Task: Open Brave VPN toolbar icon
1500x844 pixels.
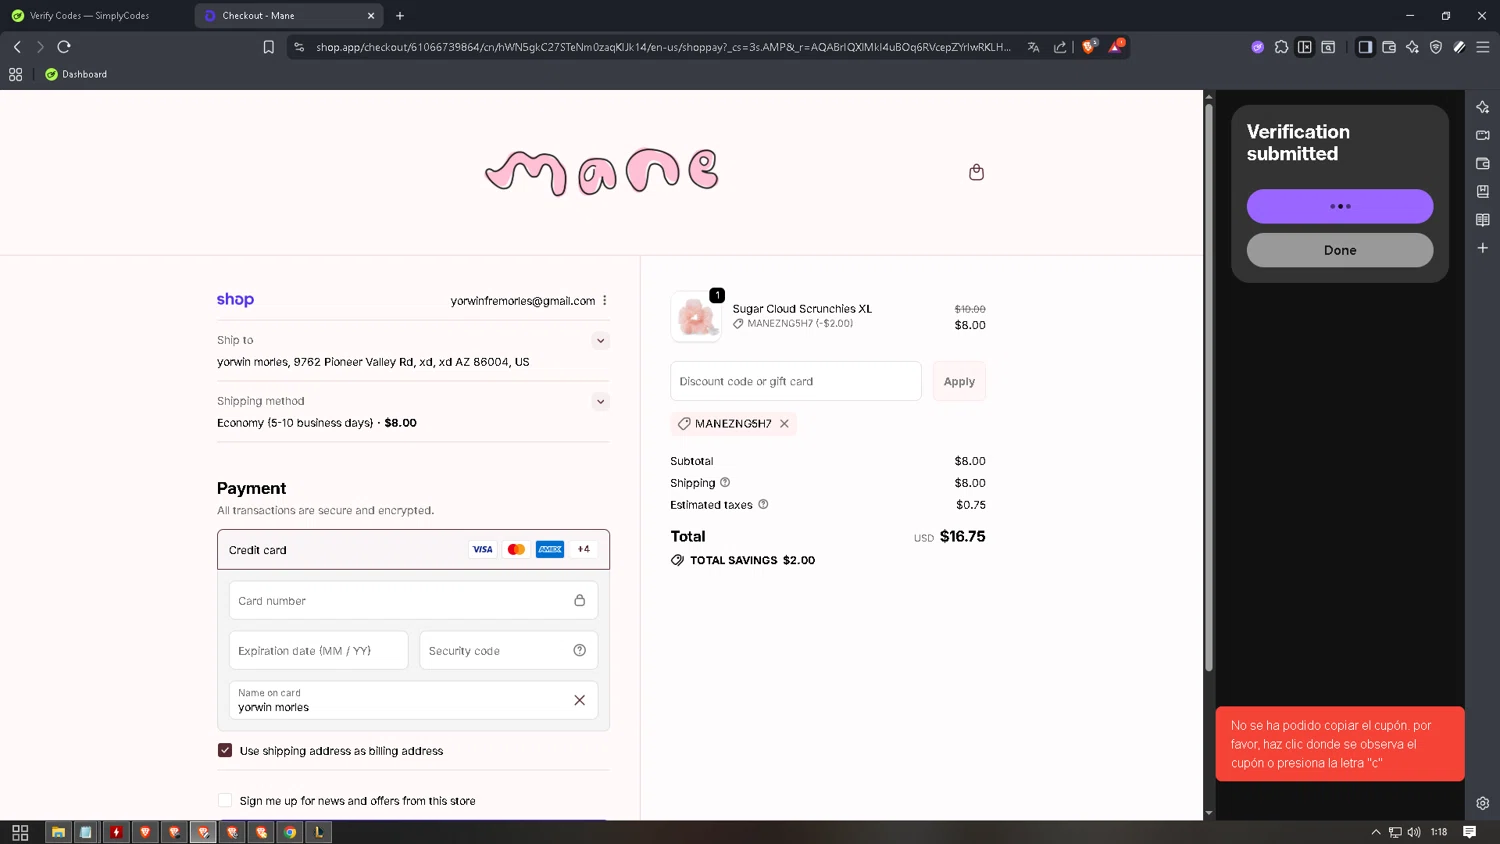Action: 1436,47
